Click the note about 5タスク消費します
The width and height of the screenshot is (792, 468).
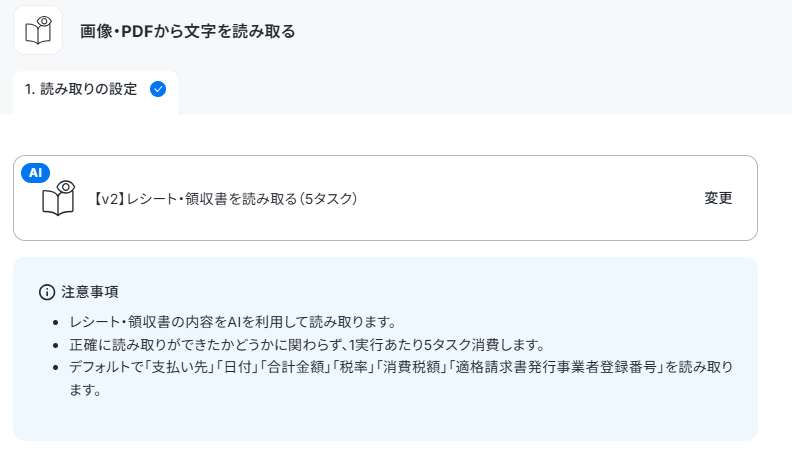point(307,345)
